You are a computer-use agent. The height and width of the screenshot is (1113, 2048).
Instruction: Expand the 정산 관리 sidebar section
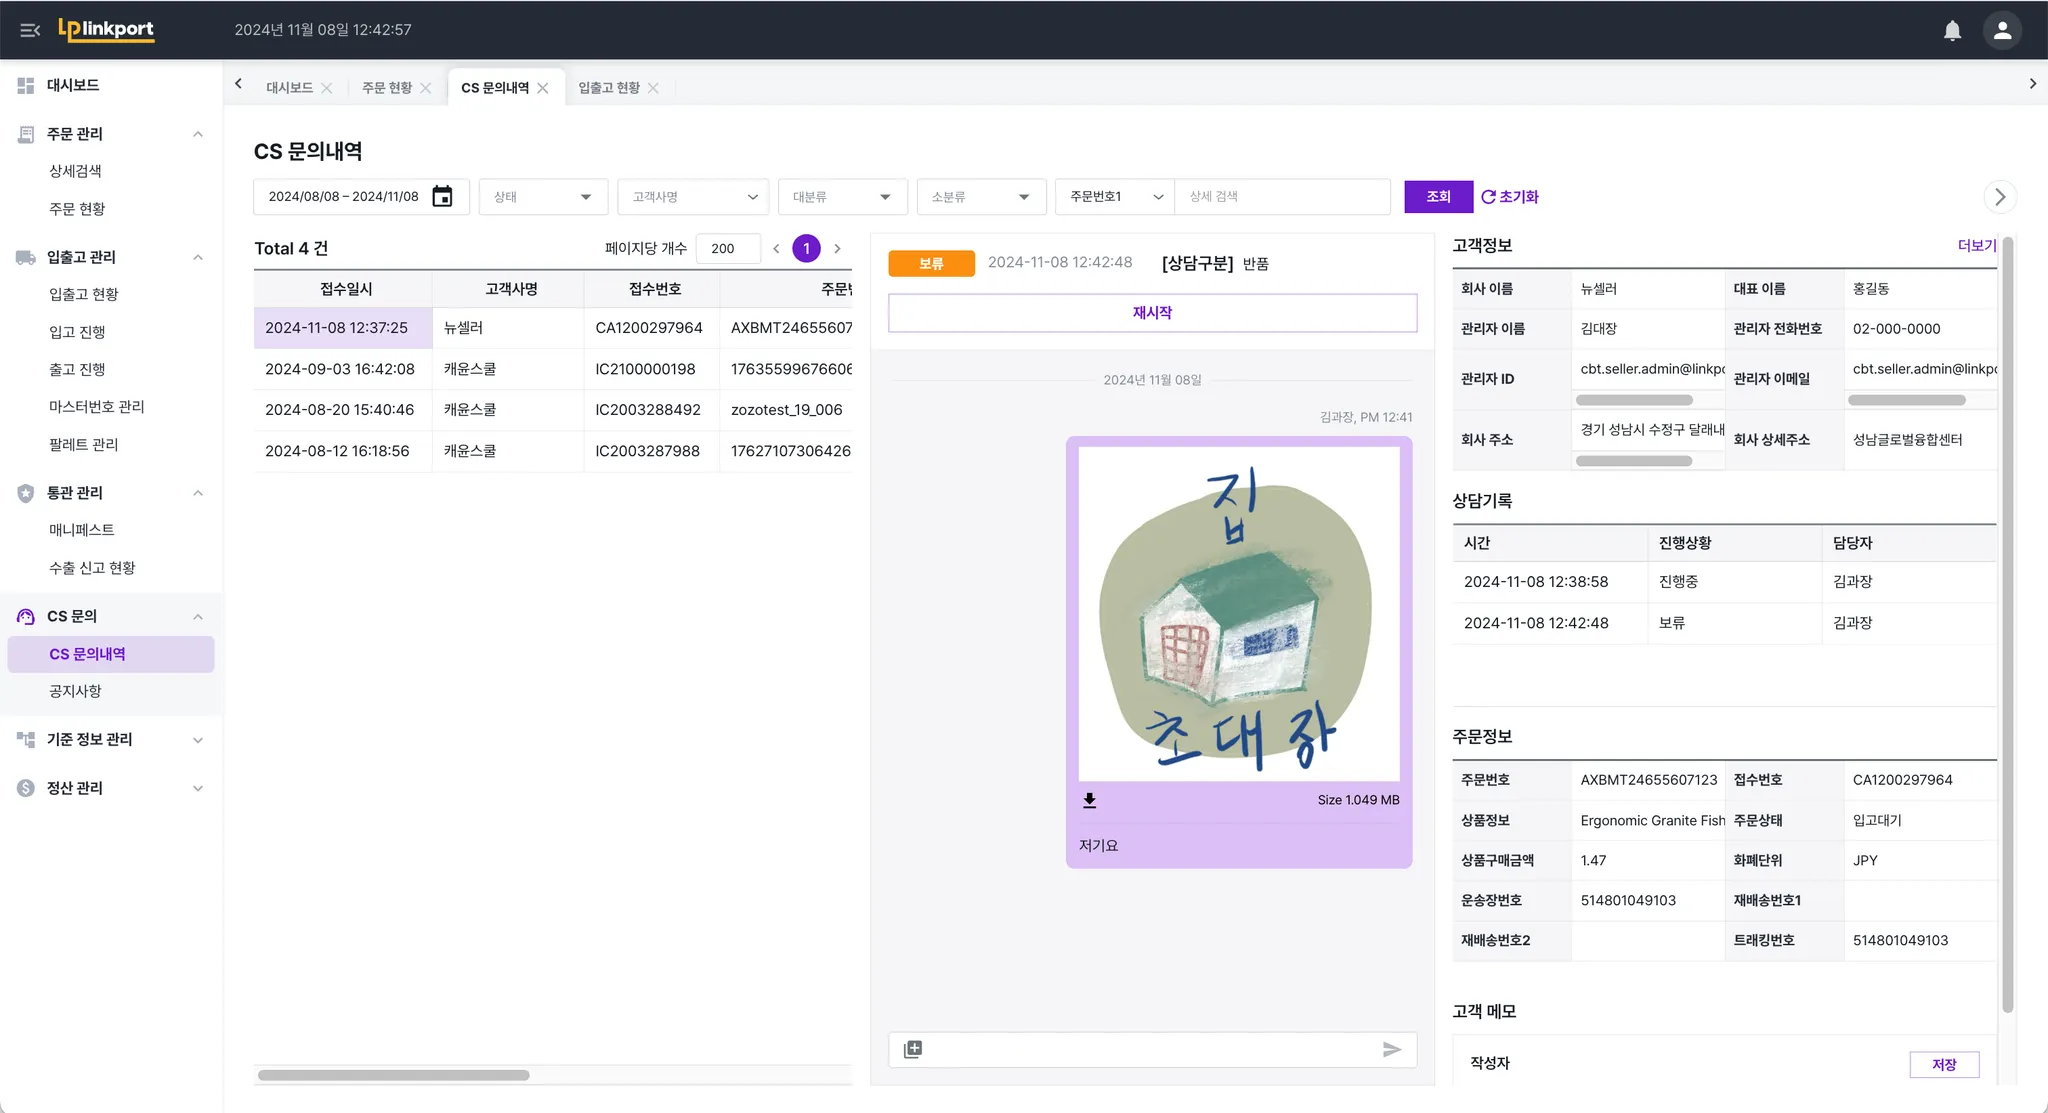[x=198, y=788]
